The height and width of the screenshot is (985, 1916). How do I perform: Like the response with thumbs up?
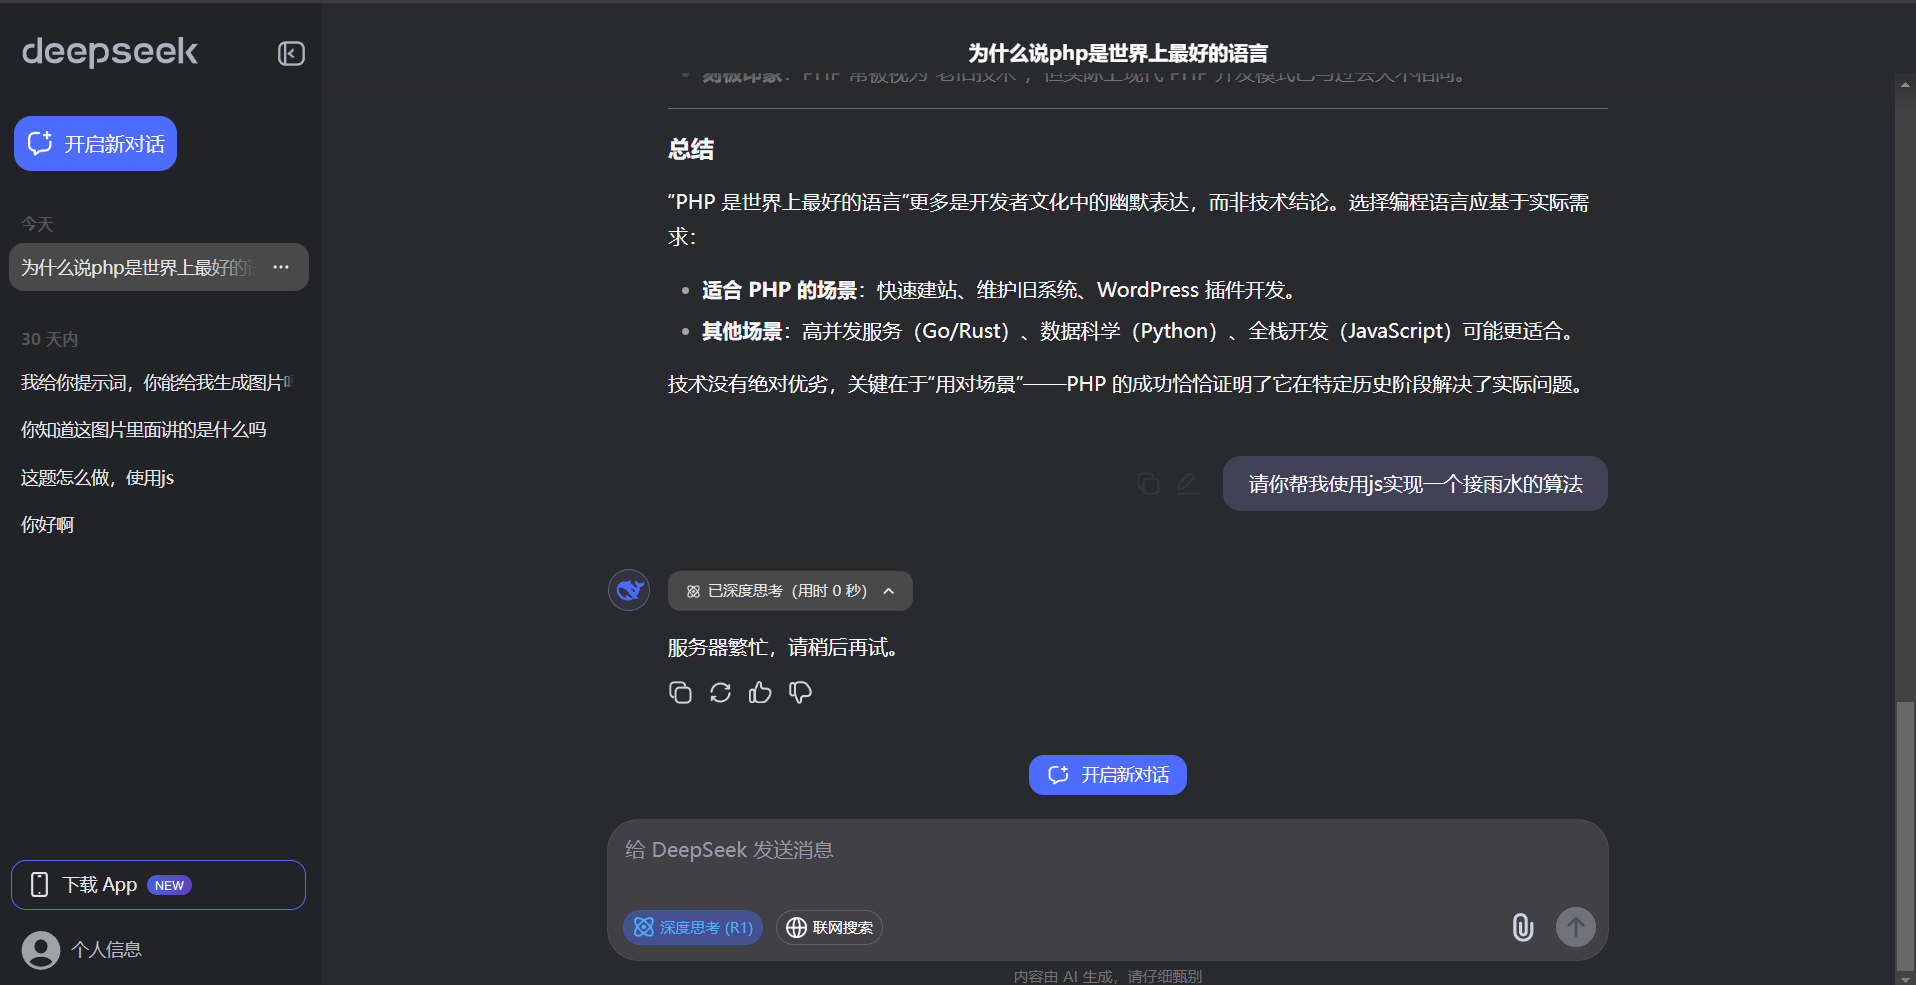pyautogui.click(x=760, y=692)
